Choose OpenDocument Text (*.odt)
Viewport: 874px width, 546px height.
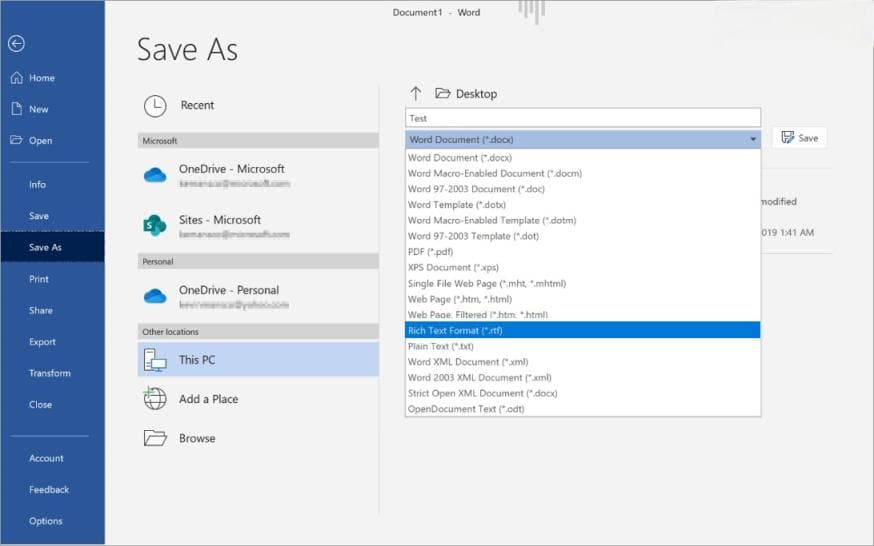pyautogui.click(x=583, y=408)
